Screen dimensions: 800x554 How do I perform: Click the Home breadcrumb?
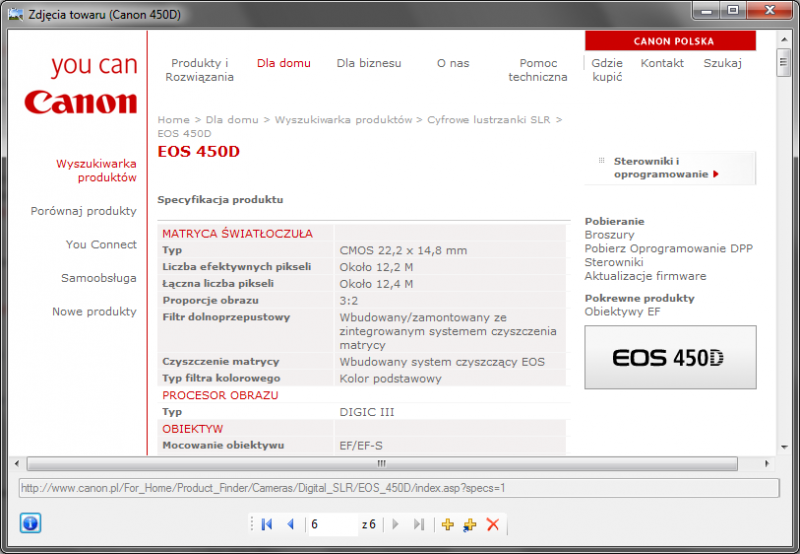click(173, 120)
